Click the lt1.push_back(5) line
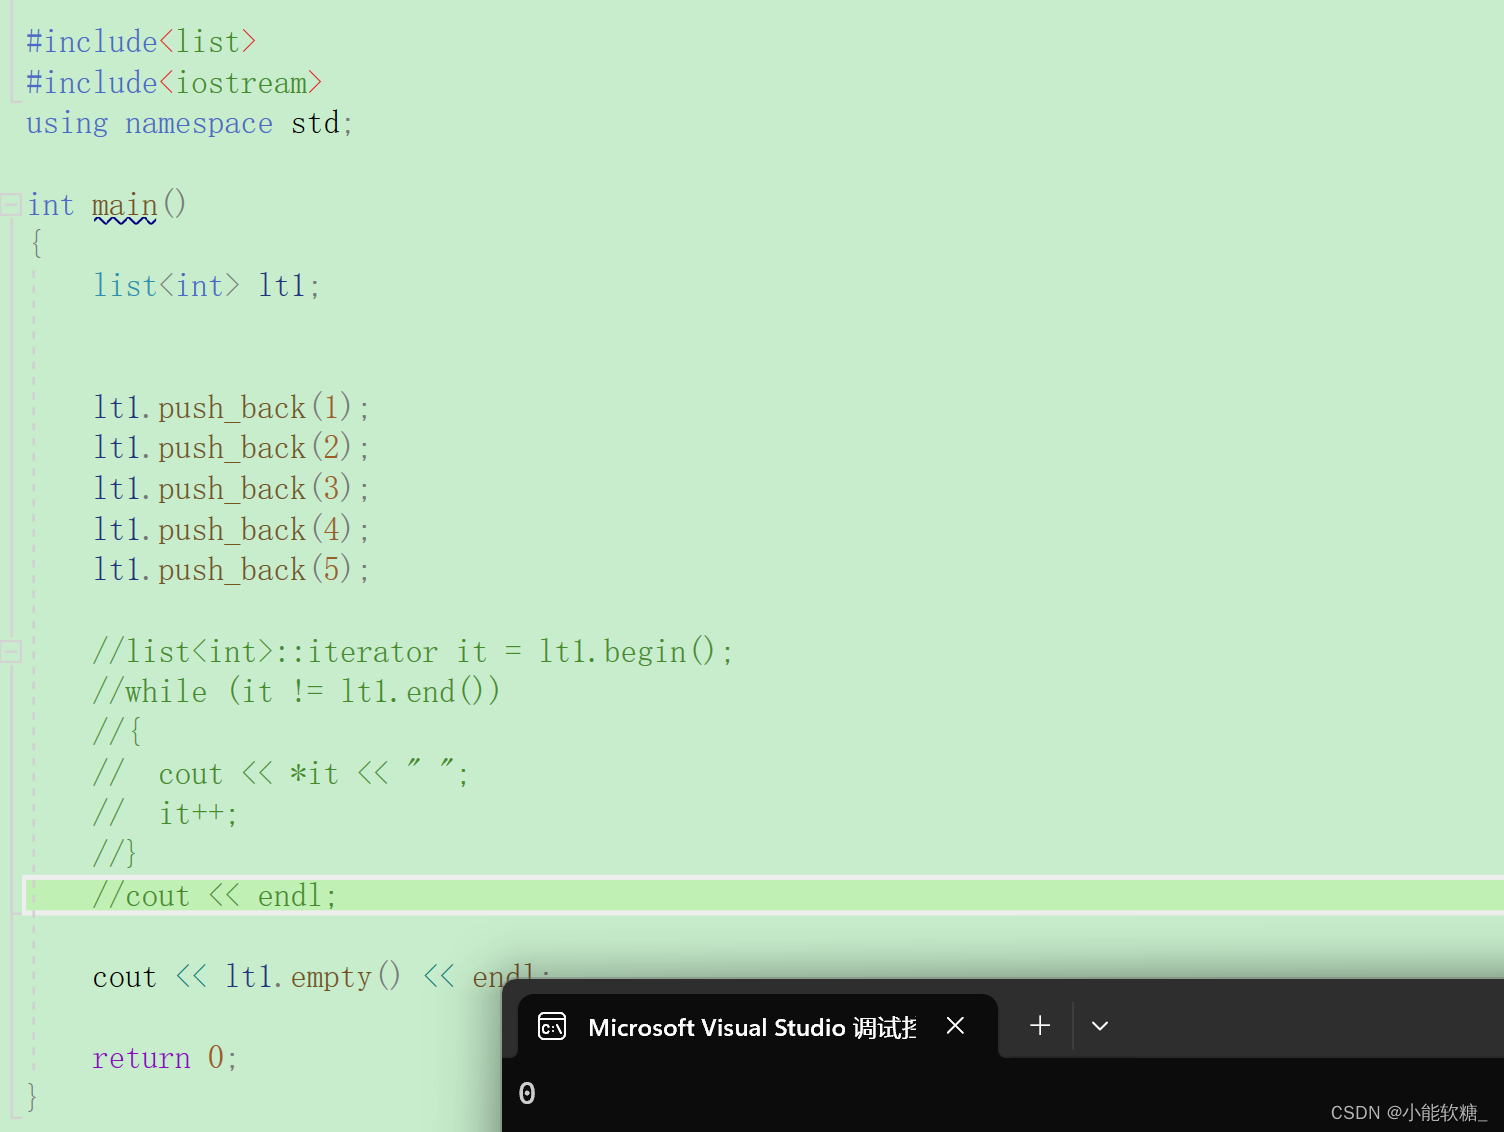1504x1132 pixels. [x=232, y=570]
